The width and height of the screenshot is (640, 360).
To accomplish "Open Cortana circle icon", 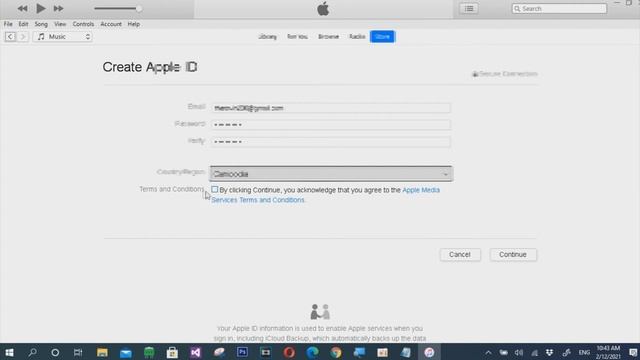I will coord(55,352).
